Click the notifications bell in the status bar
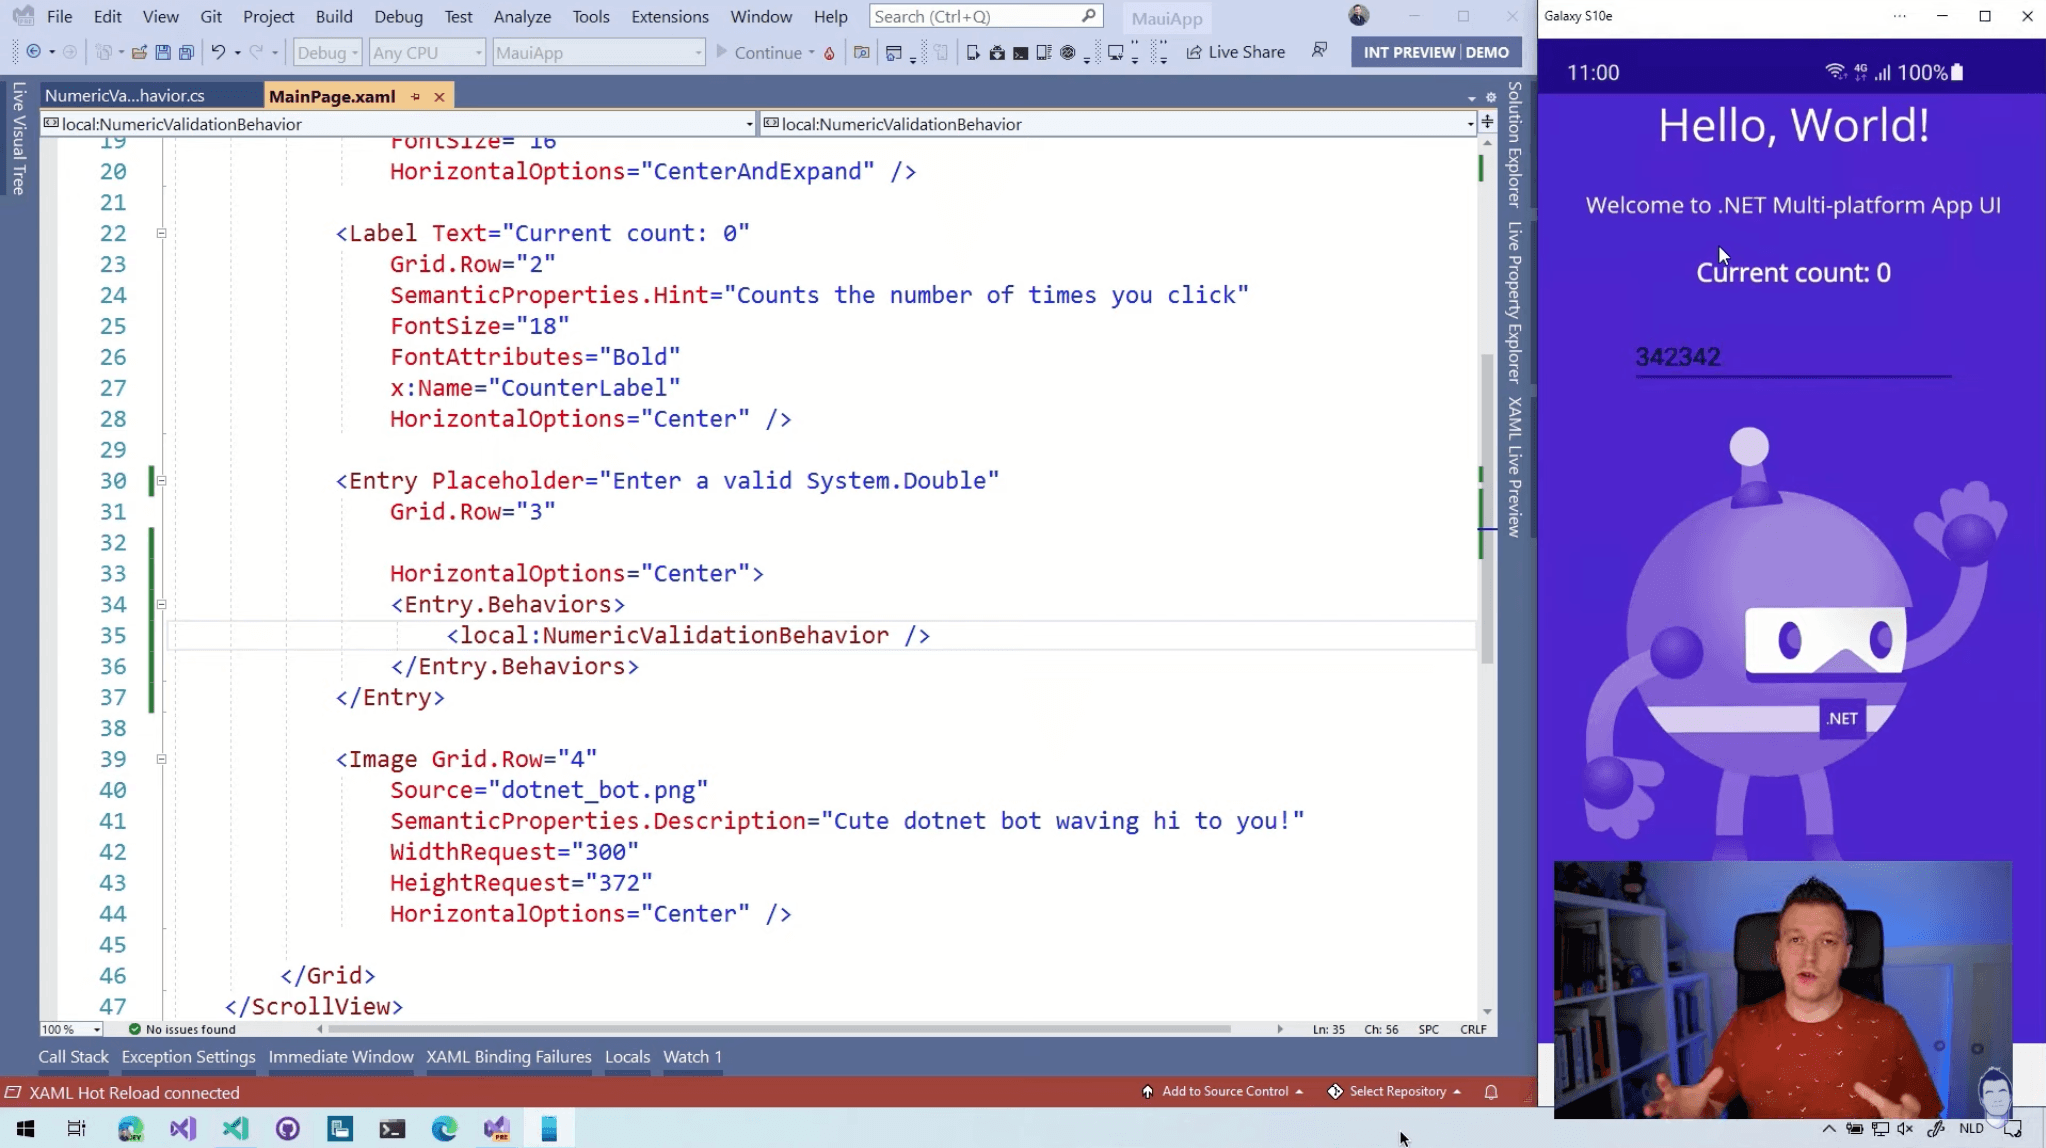The width and height of the screenshot is (2046, 1148). tap(1491, 1092)
